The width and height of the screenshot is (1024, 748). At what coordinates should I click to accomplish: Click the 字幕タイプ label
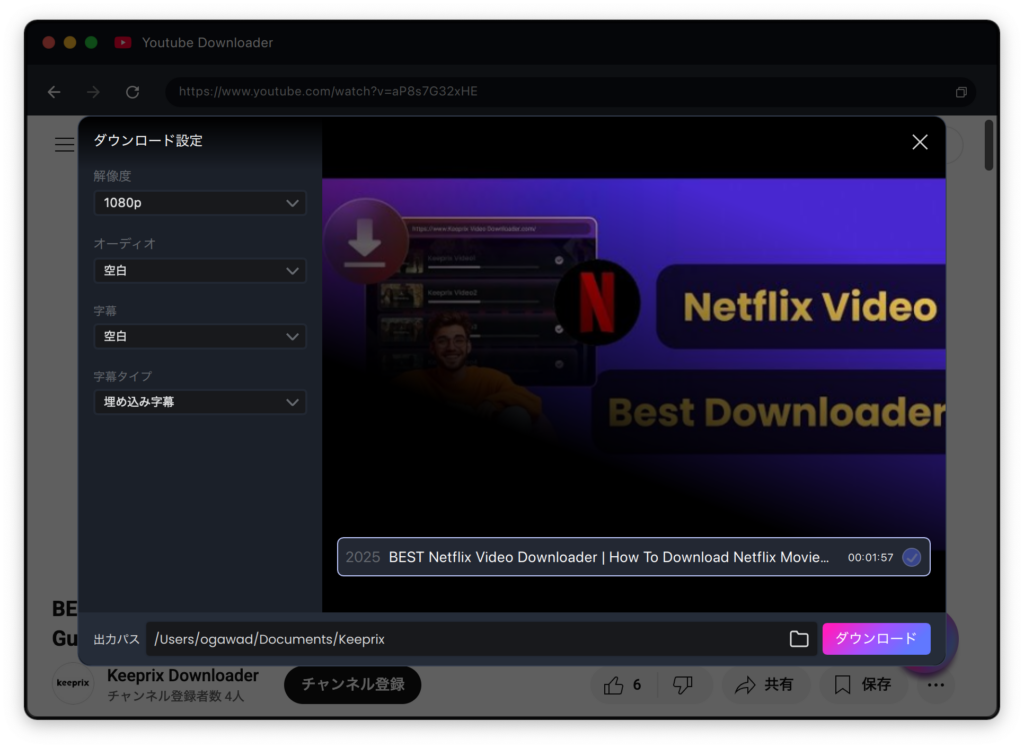123,376
